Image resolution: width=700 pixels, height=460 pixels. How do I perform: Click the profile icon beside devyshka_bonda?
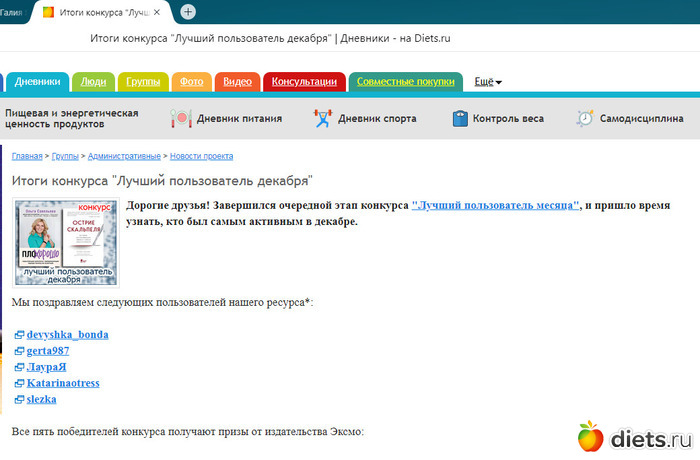19,335
